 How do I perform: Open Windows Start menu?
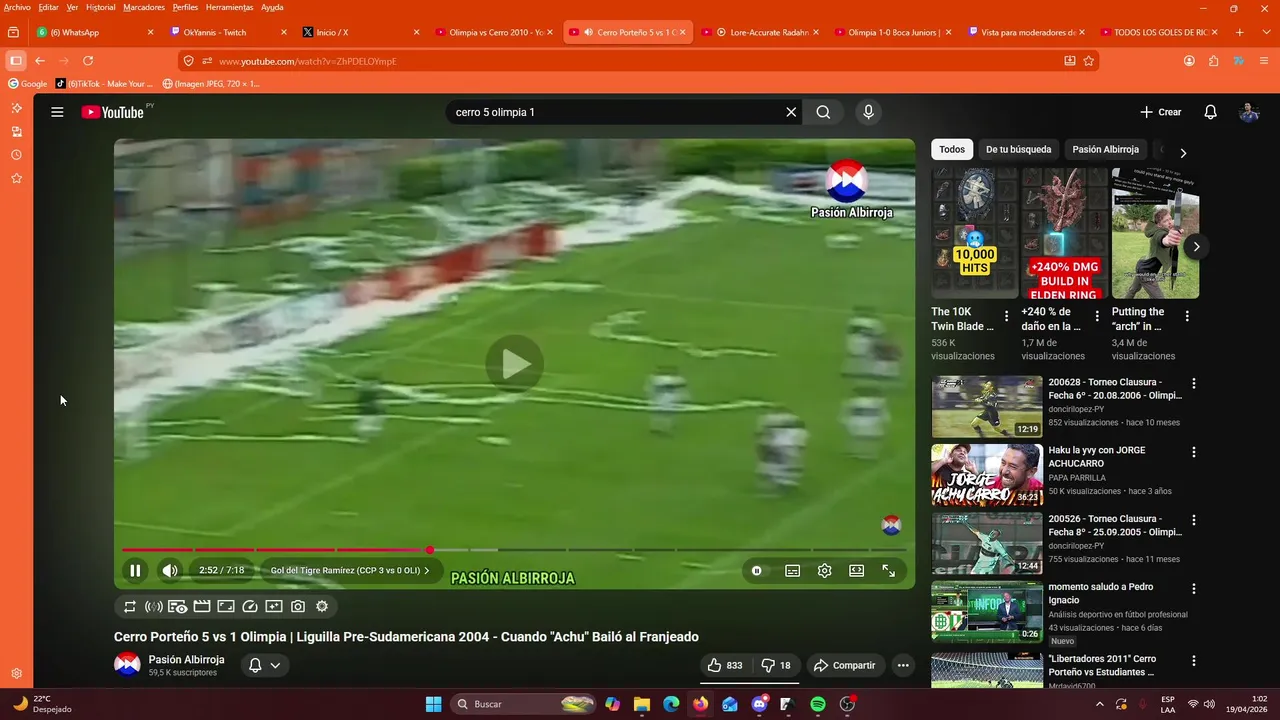(433, 704)
